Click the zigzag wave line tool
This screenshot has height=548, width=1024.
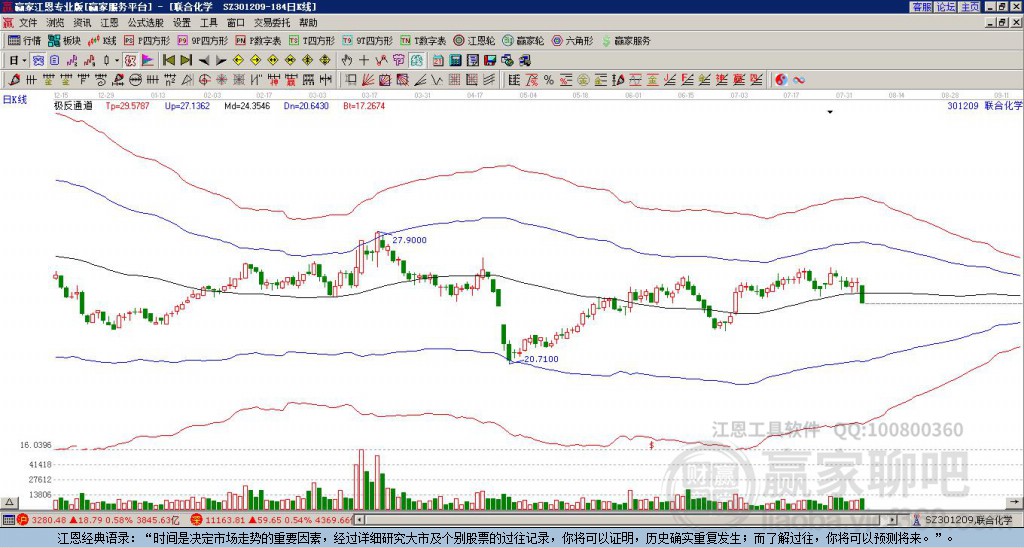point(437,80)
